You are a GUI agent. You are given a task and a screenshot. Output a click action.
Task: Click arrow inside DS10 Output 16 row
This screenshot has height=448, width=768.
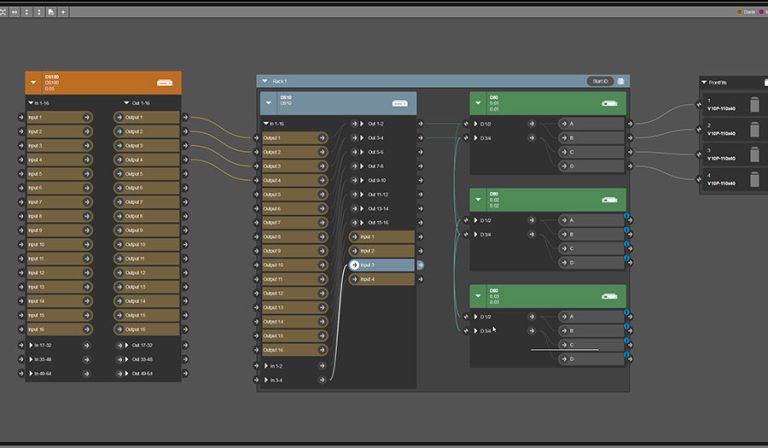coord(322,350)
